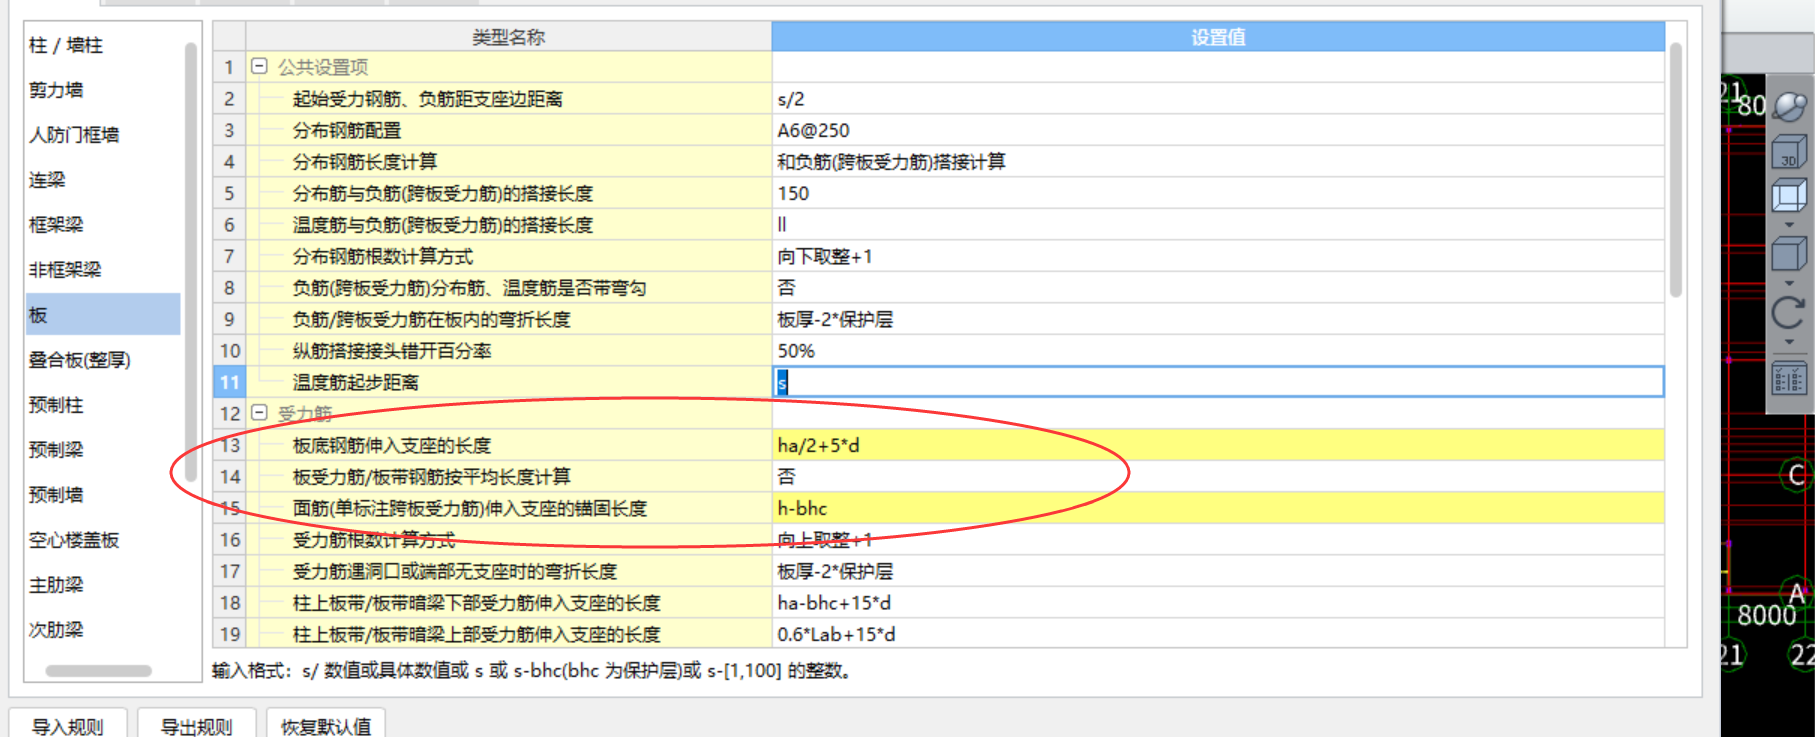The width and height of the screenshot is (1815, 737).
Task: Click row label 受力筋遇洞口或端部无支座时的弯折长度
Action: (454, 571)
